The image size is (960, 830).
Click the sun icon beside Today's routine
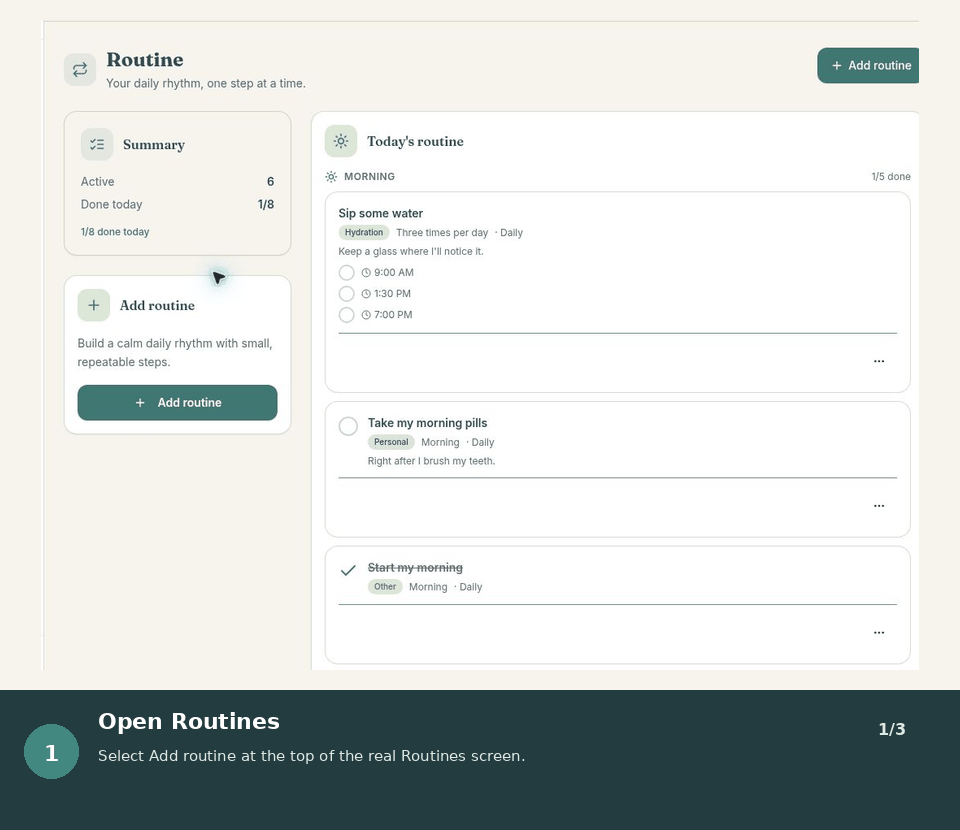pyautogui.click(x=341, y=141)
